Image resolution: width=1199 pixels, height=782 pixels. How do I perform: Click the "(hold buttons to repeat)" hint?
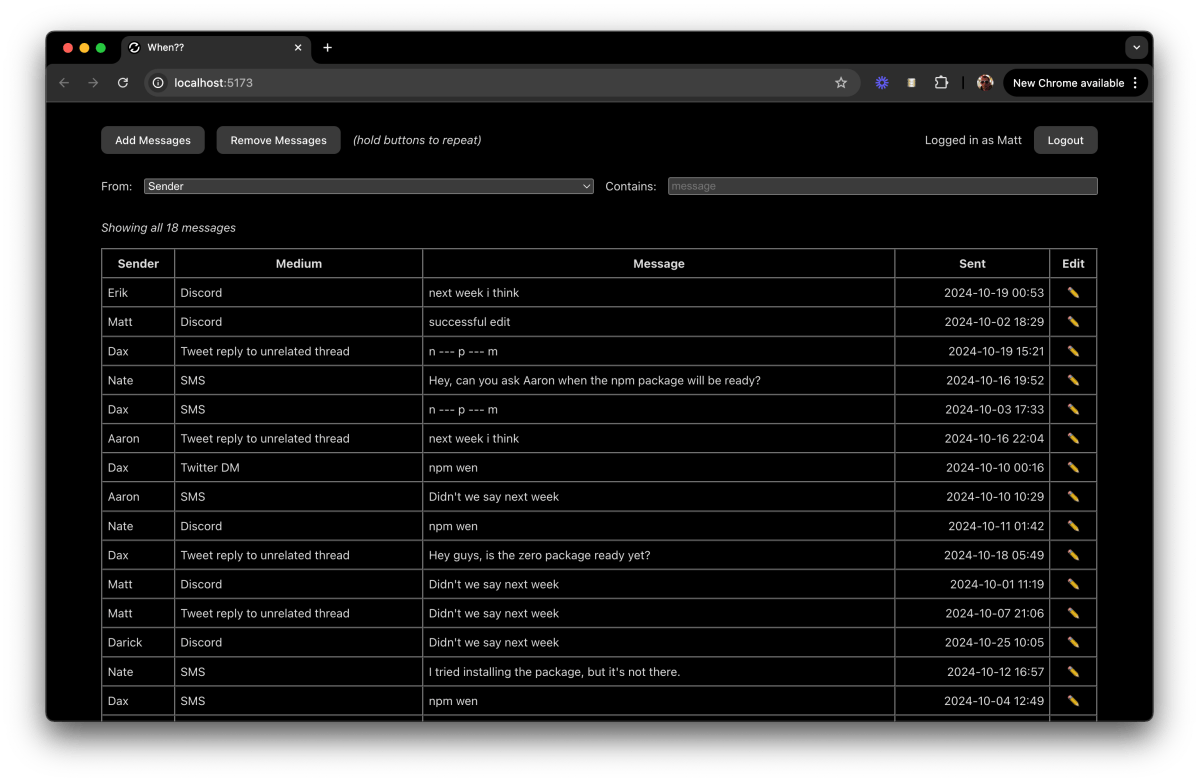point(417,140)
